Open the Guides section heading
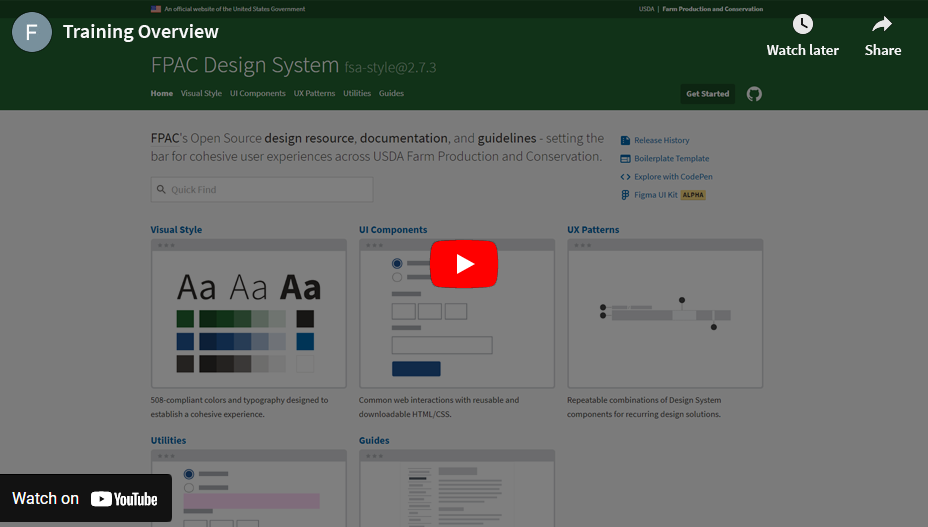The width and height of the screenshot is (928, 527). (374, 441)
